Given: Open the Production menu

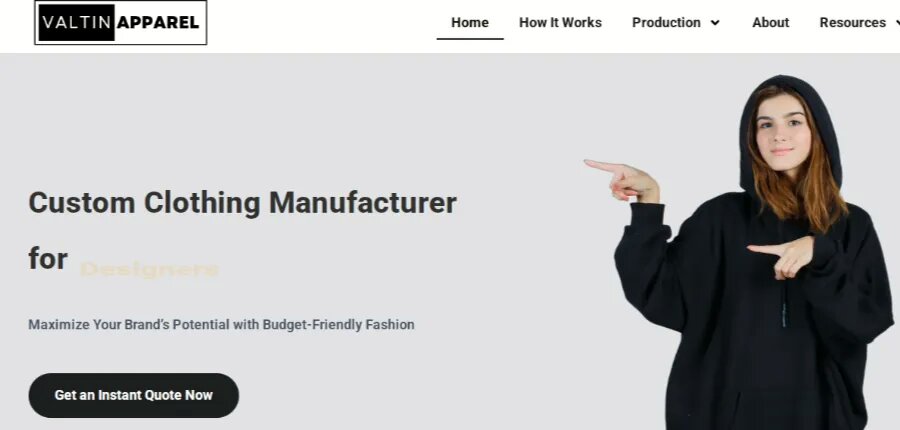Looking at the screenshot, I should pyautogui.click(x=666, y=22).
